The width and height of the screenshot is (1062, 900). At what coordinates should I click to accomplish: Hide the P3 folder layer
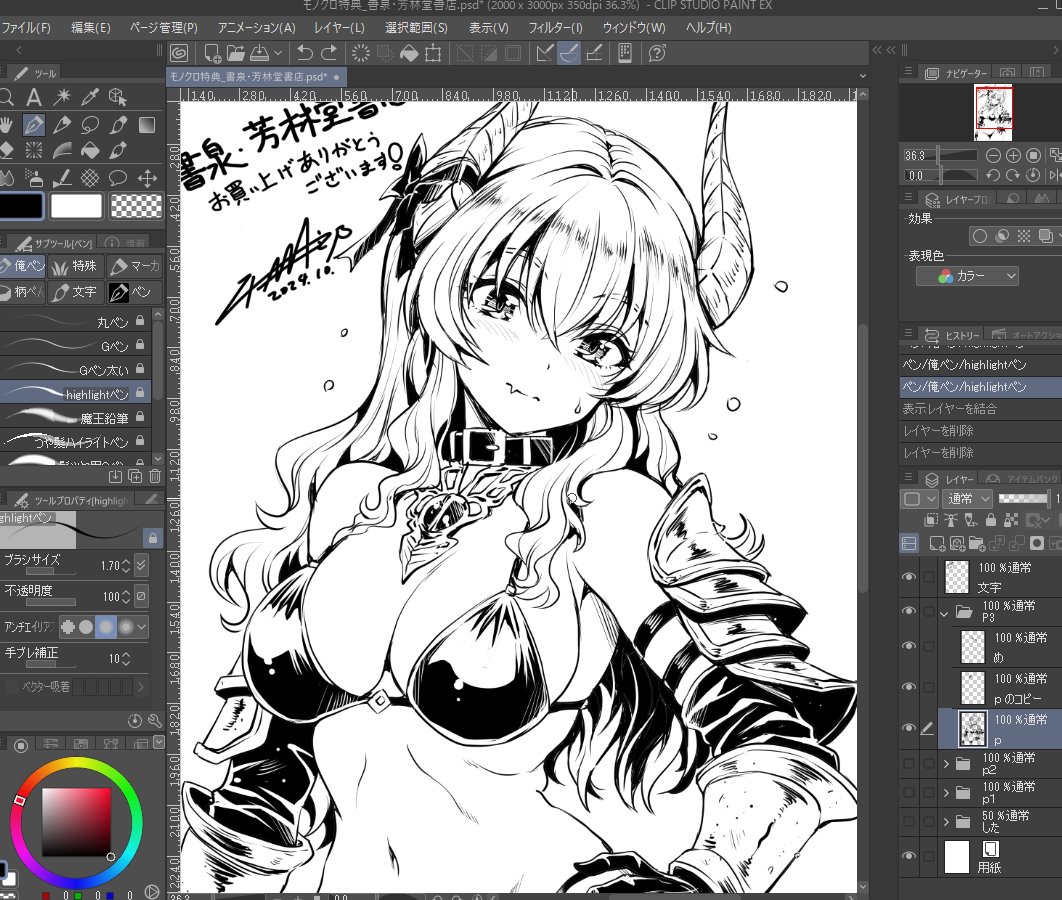[x=909, y=611]
